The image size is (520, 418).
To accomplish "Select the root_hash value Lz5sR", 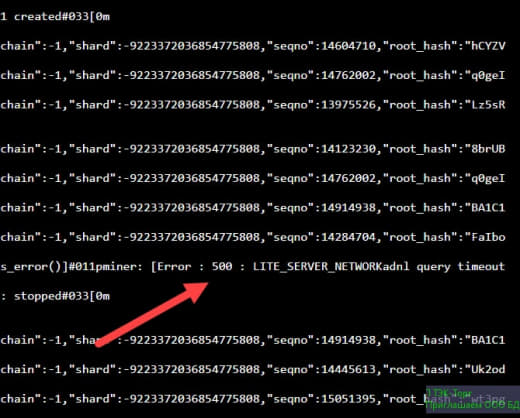I will point(488,105).
